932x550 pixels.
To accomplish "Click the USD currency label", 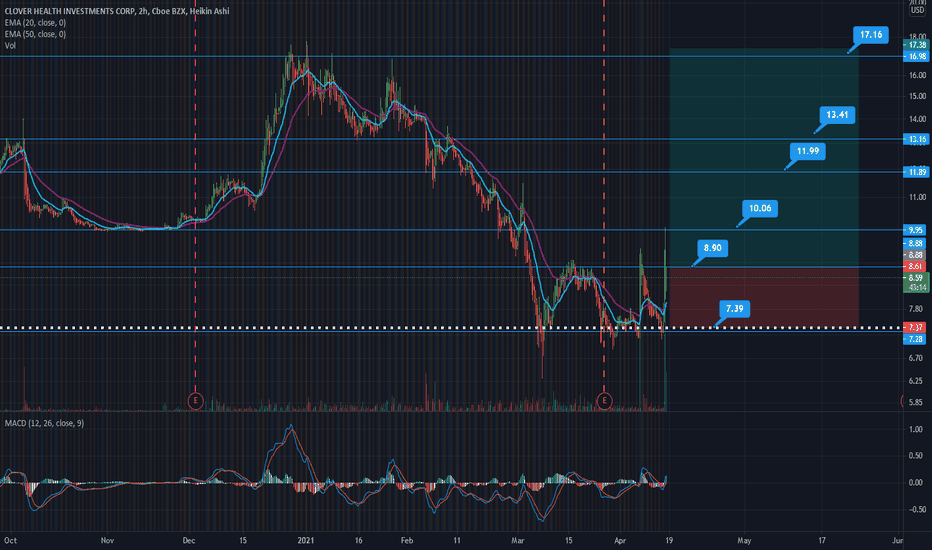I will 918,10.
